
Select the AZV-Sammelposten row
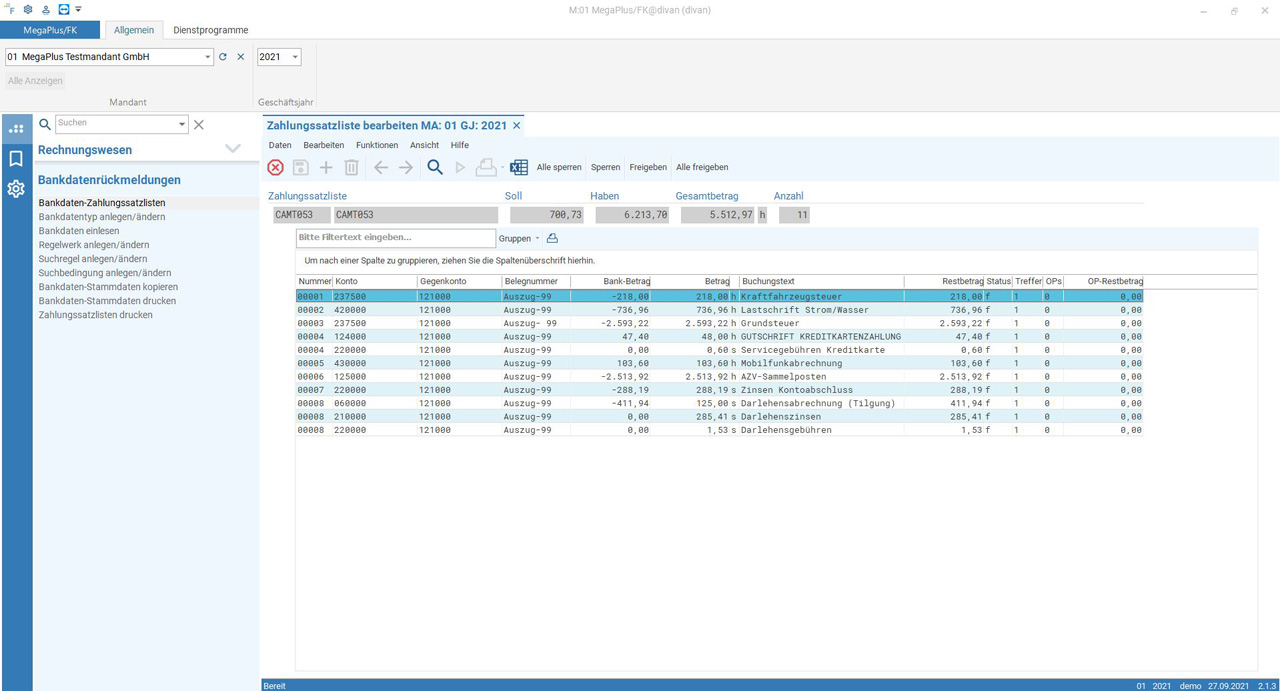(x=719, y=377)
